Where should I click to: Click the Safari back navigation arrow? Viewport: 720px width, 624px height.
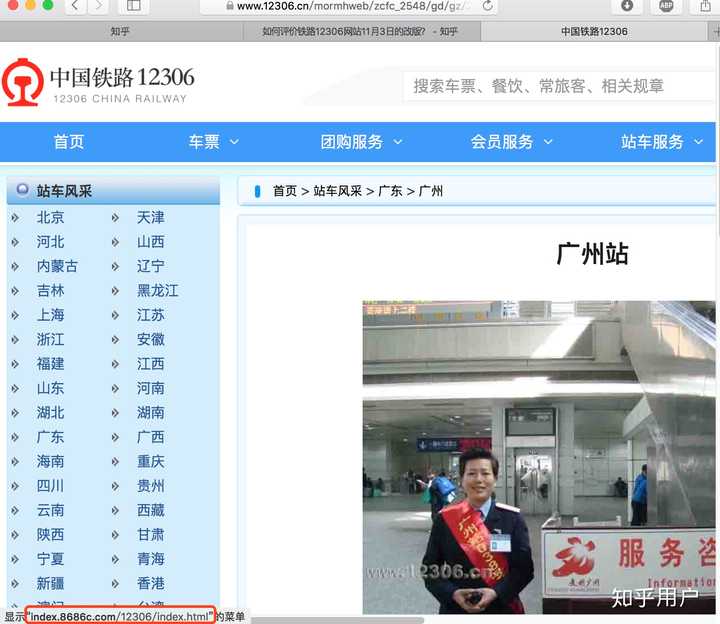pos(75,6)
